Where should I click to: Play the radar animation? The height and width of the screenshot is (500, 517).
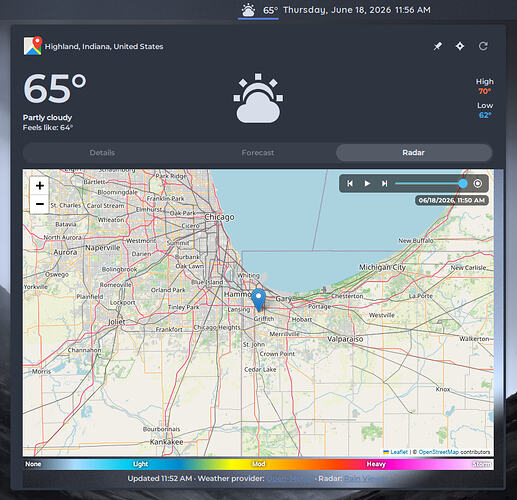point(367,183)
